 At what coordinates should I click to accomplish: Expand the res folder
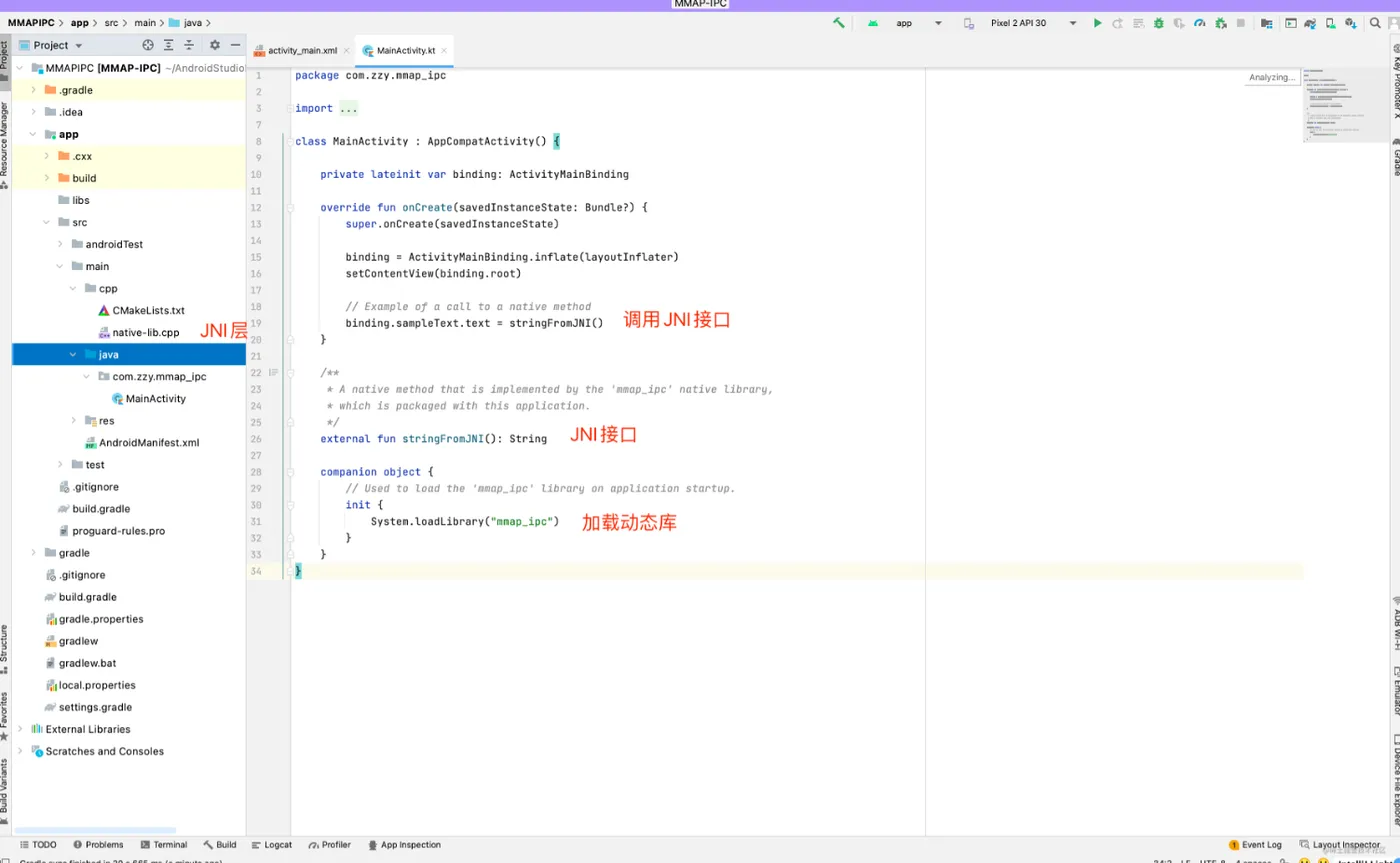pos(73,420)
